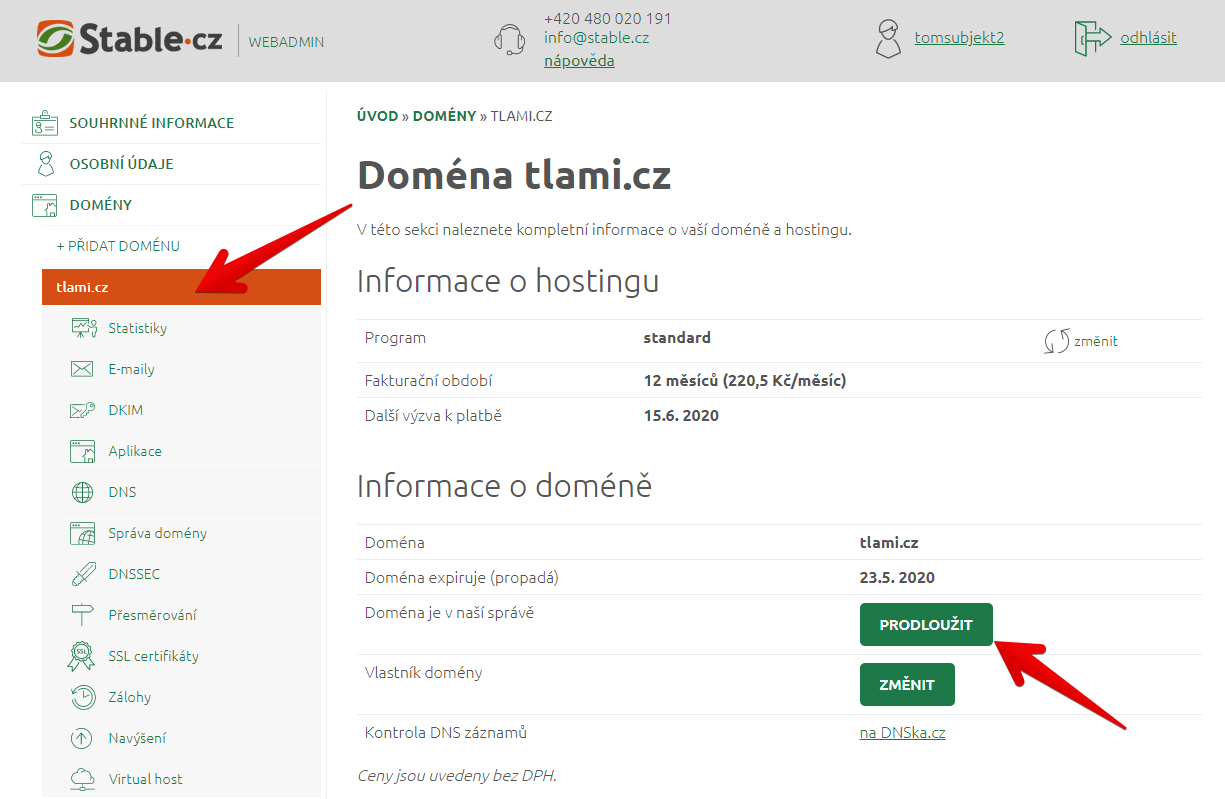
Task: Click the změnit refresh arrows icon
Action: [x=1056, y=341]
